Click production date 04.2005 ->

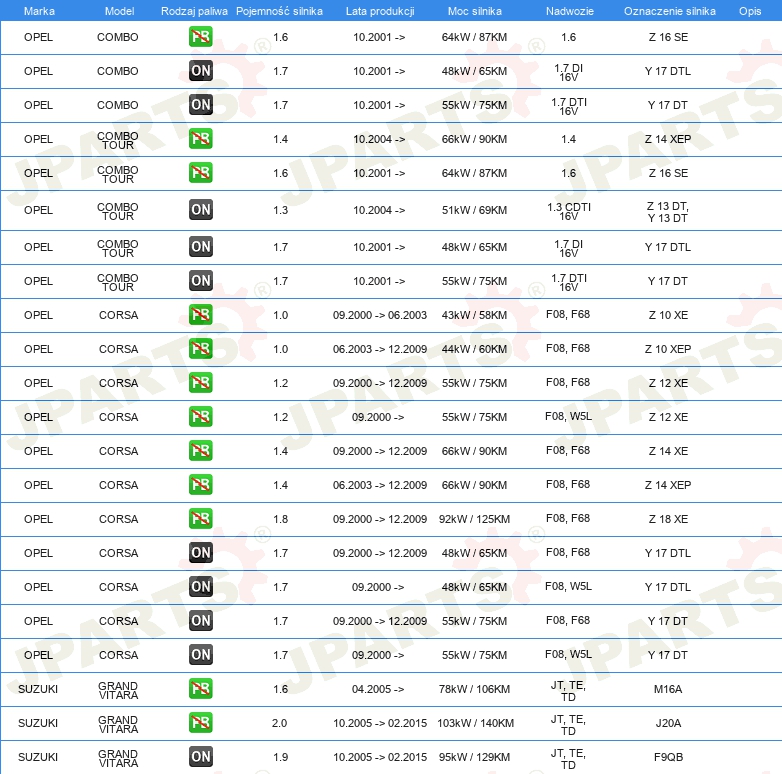(x=378, y=689)
